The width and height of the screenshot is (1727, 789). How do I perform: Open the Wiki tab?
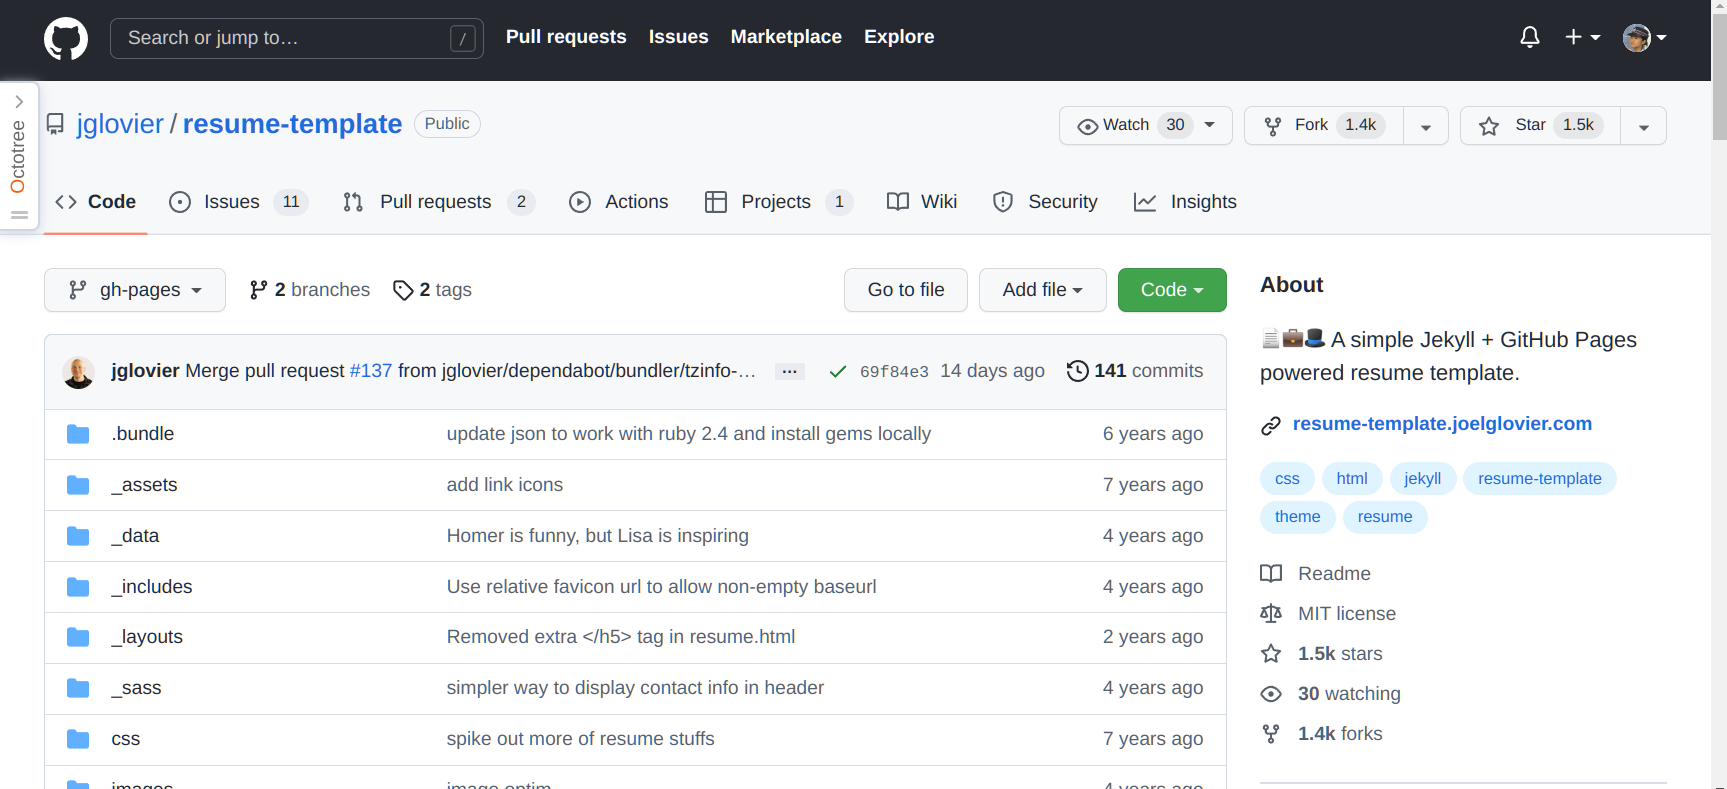pos(922,202)
